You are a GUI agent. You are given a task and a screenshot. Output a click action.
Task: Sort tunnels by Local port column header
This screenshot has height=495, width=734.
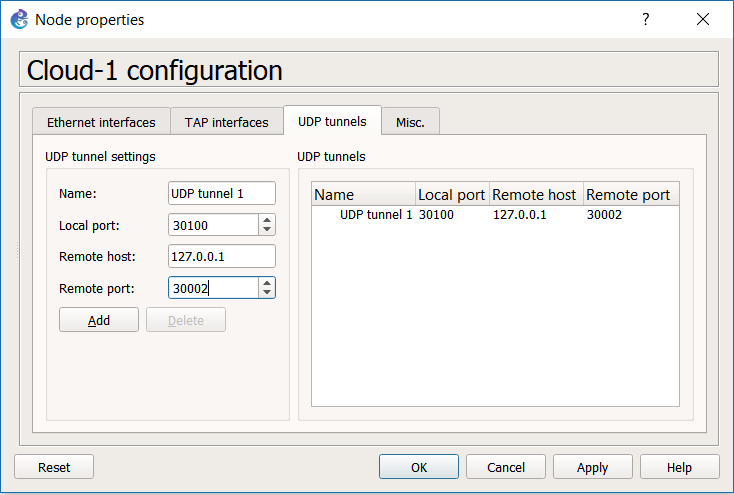tap(452, 194)
